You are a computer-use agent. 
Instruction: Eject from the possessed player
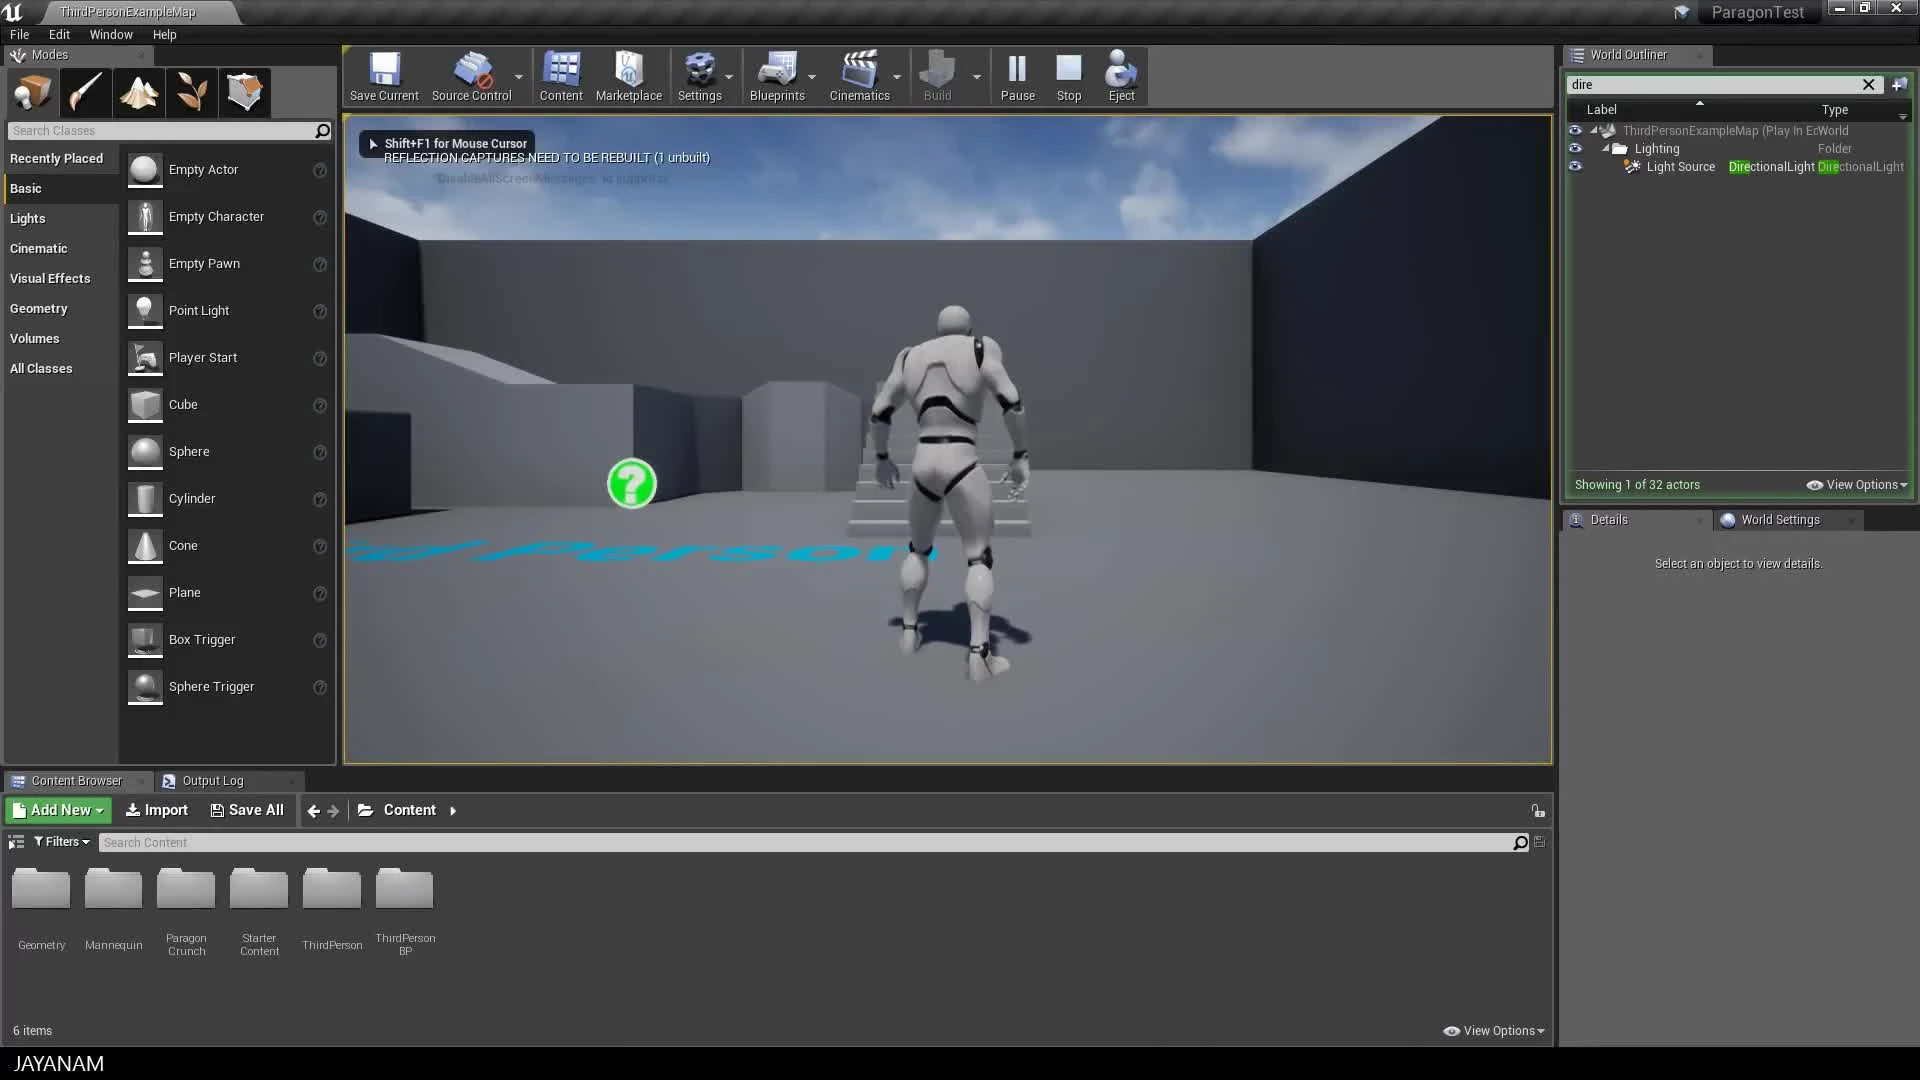[1120, 75]
